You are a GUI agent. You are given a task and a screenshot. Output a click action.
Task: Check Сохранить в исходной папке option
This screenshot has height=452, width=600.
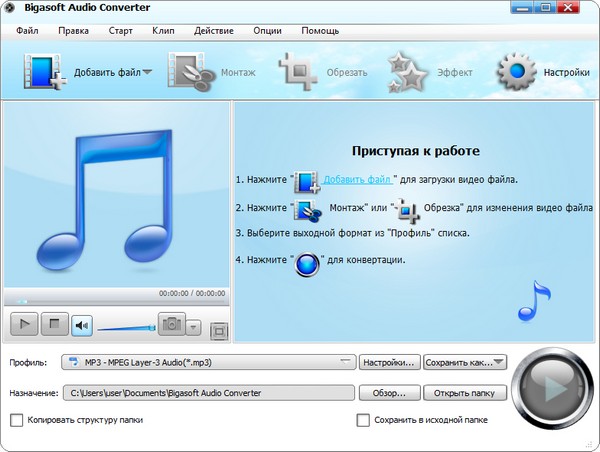364,420
